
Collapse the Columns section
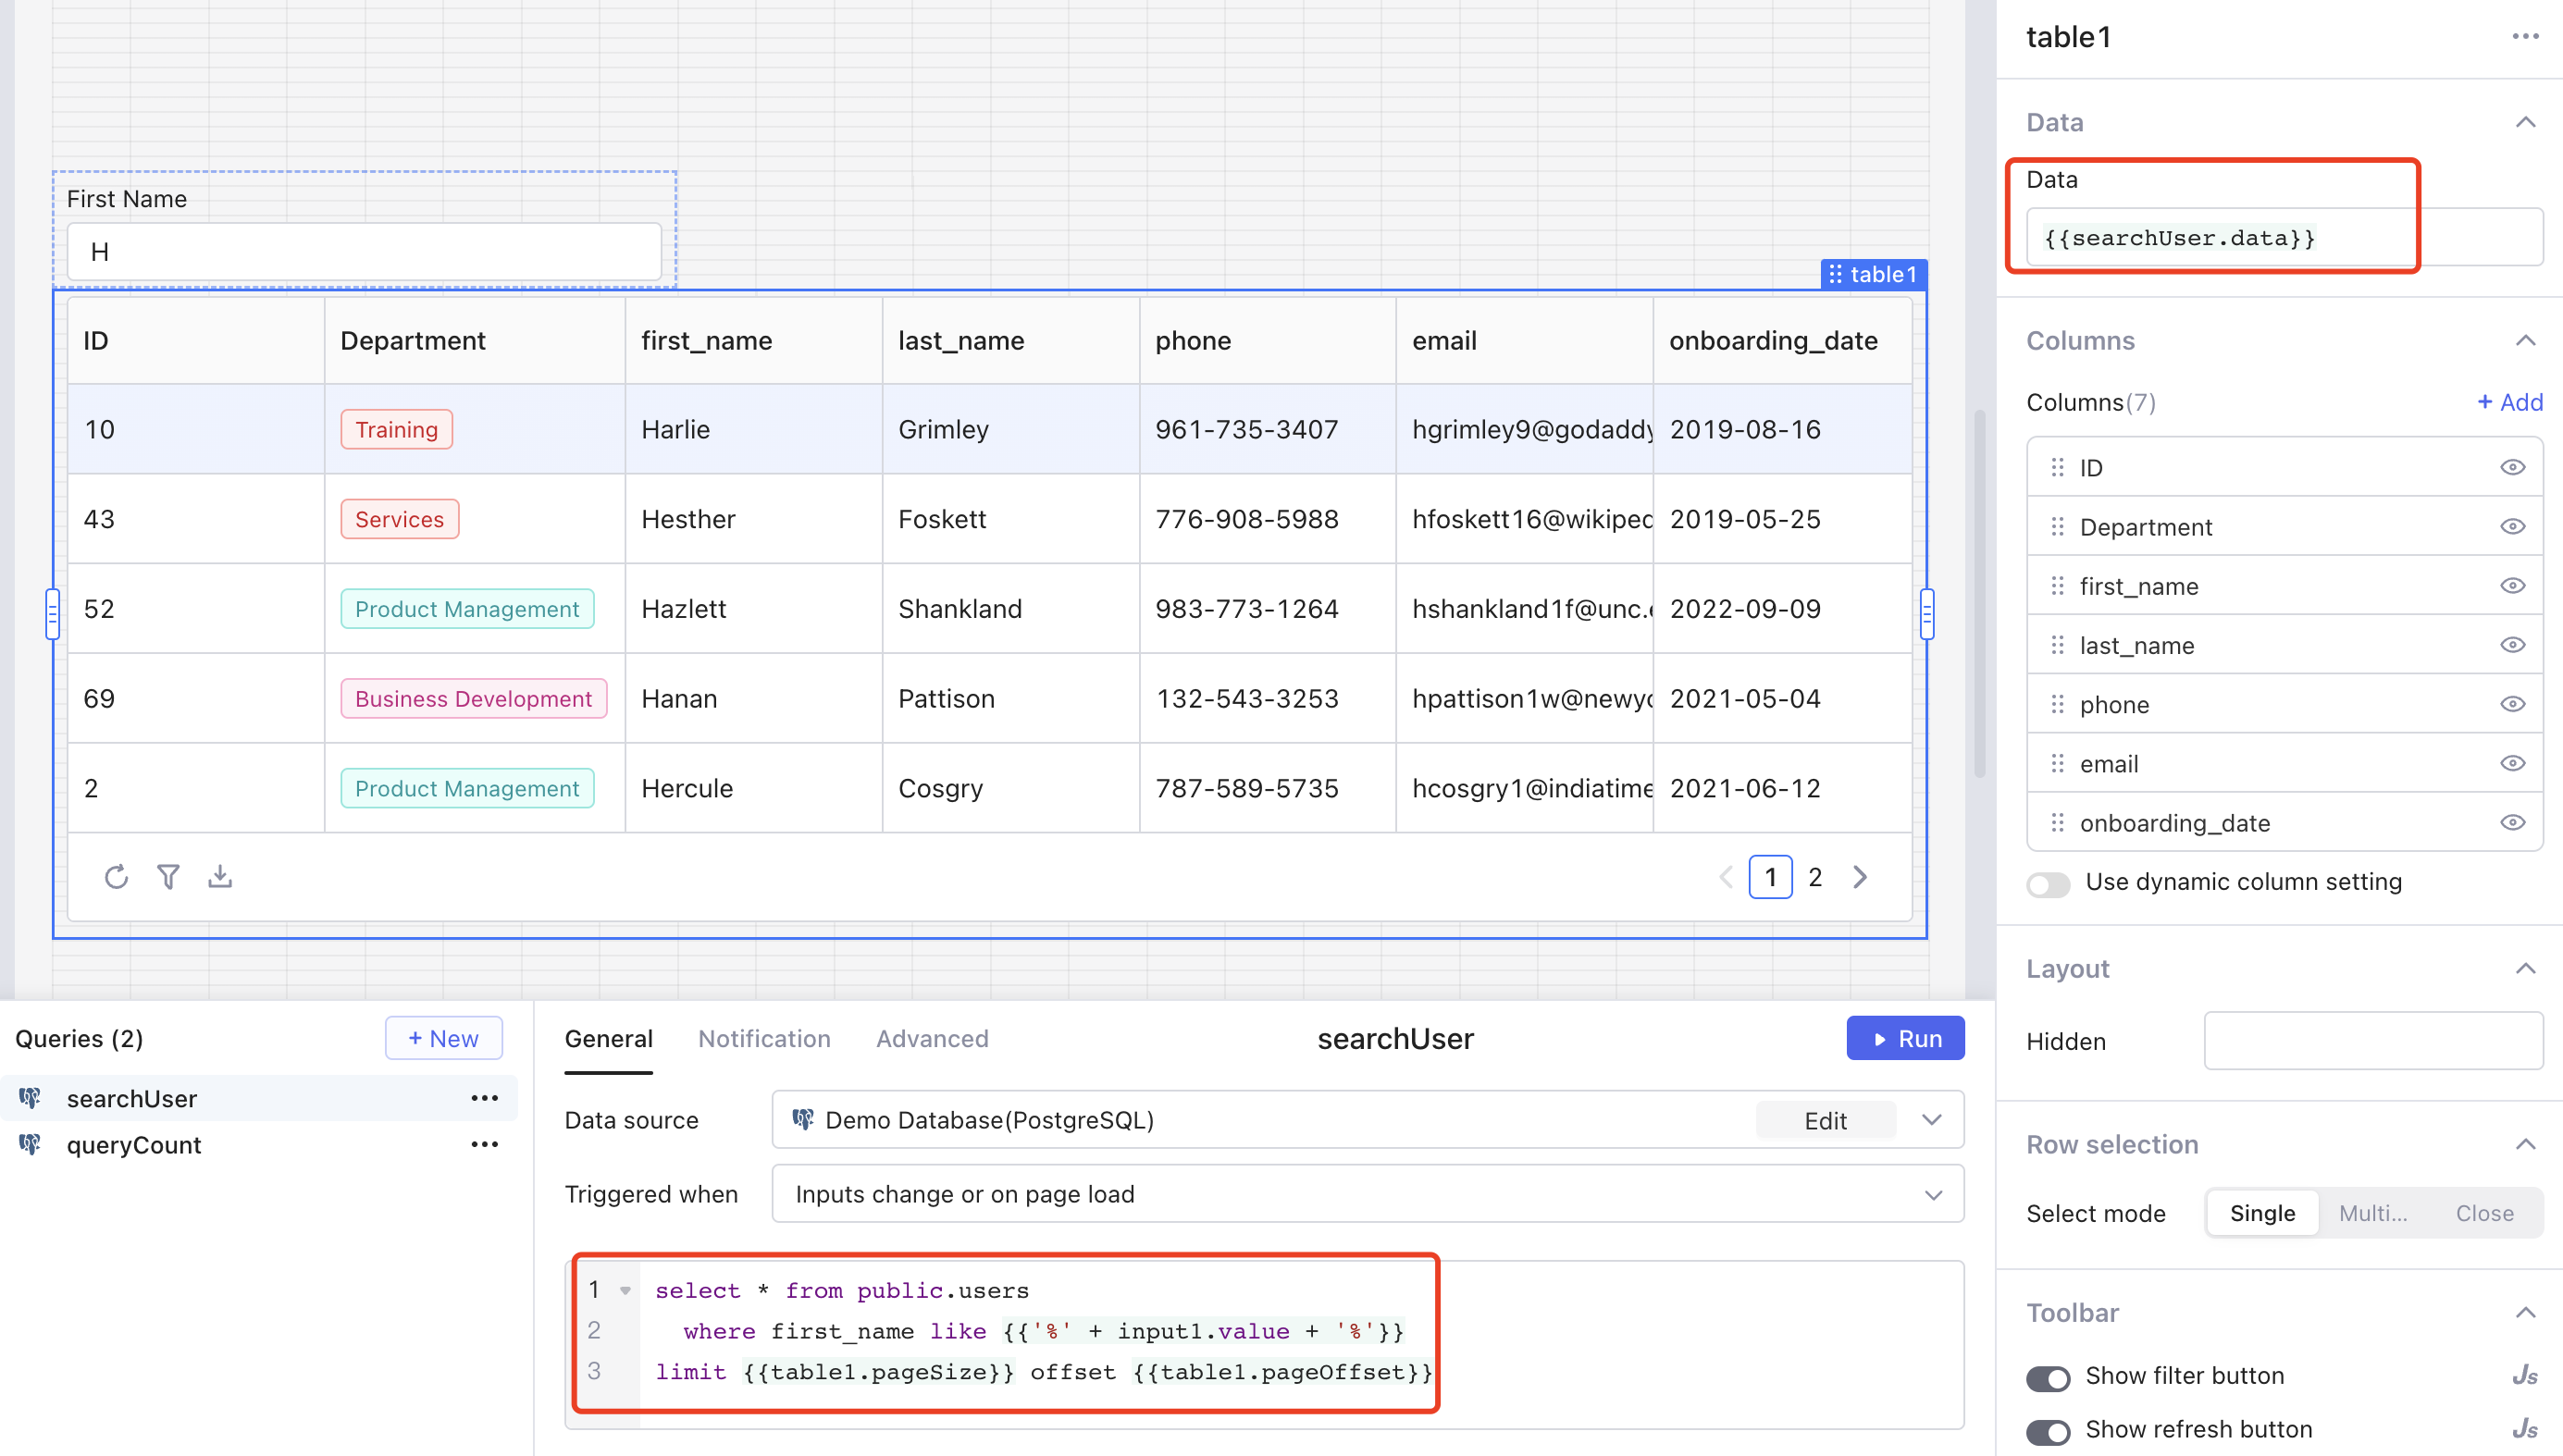(x=2527, y=340)
